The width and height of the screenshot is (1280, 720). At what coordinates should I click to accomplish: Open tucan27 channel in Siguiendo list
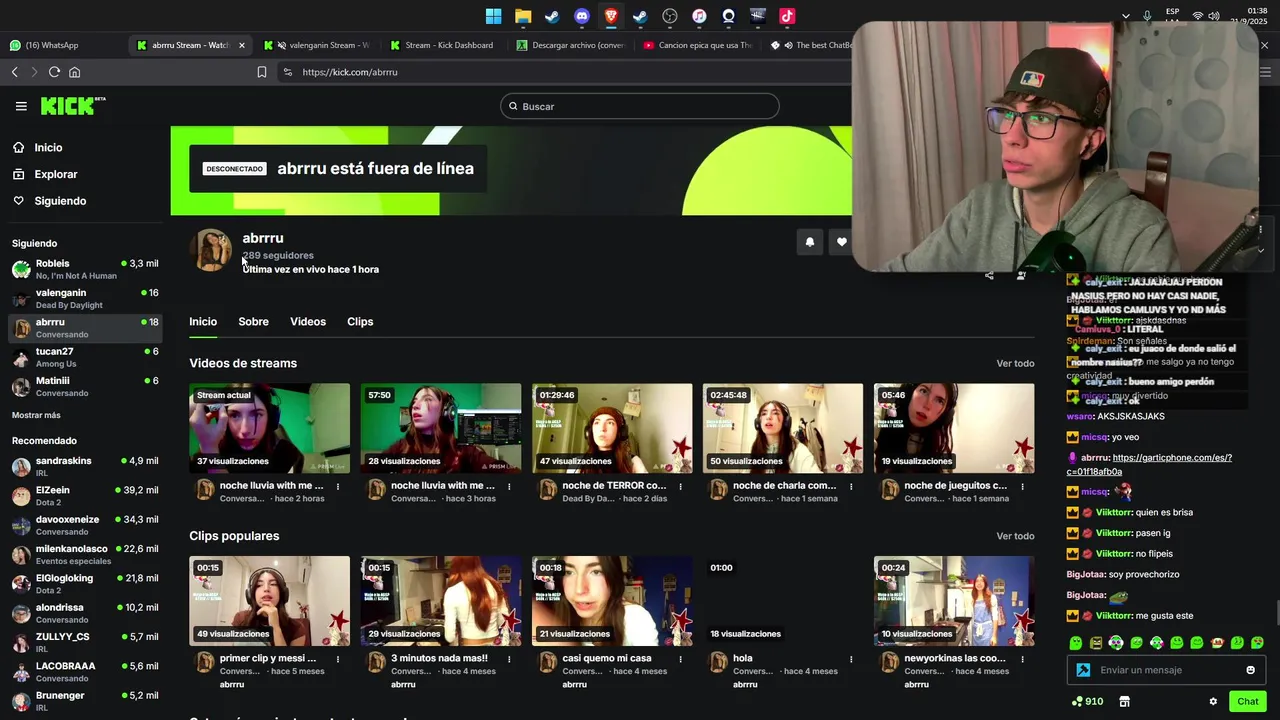[84, 357]
